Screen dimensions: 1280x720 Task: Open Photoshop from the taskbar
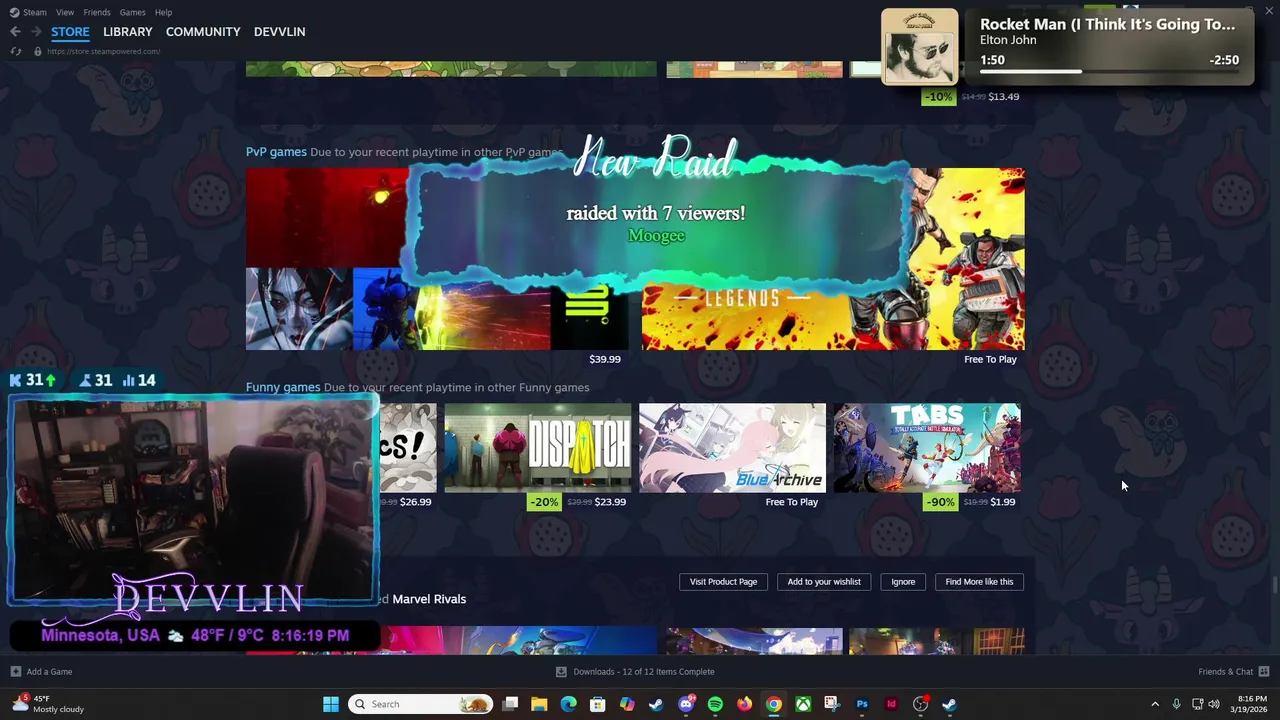click(x=862, y=704)
